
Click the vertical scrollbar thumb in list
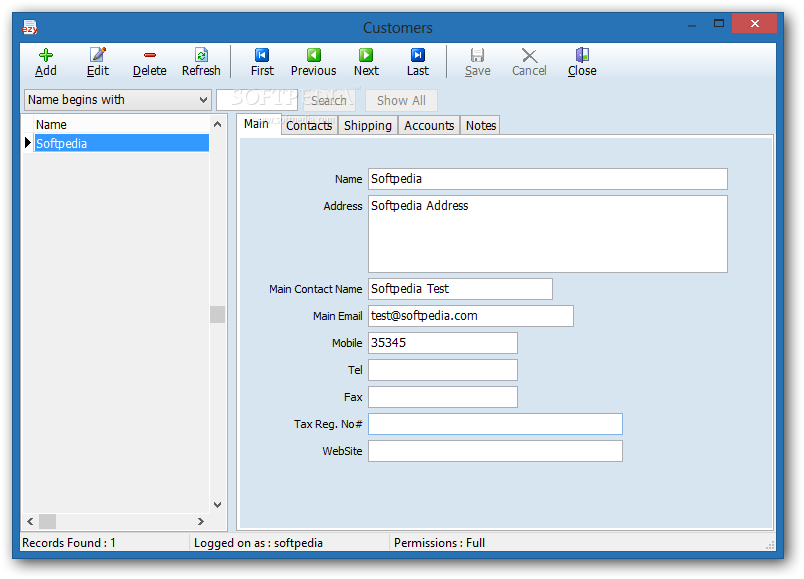point(217,314)
